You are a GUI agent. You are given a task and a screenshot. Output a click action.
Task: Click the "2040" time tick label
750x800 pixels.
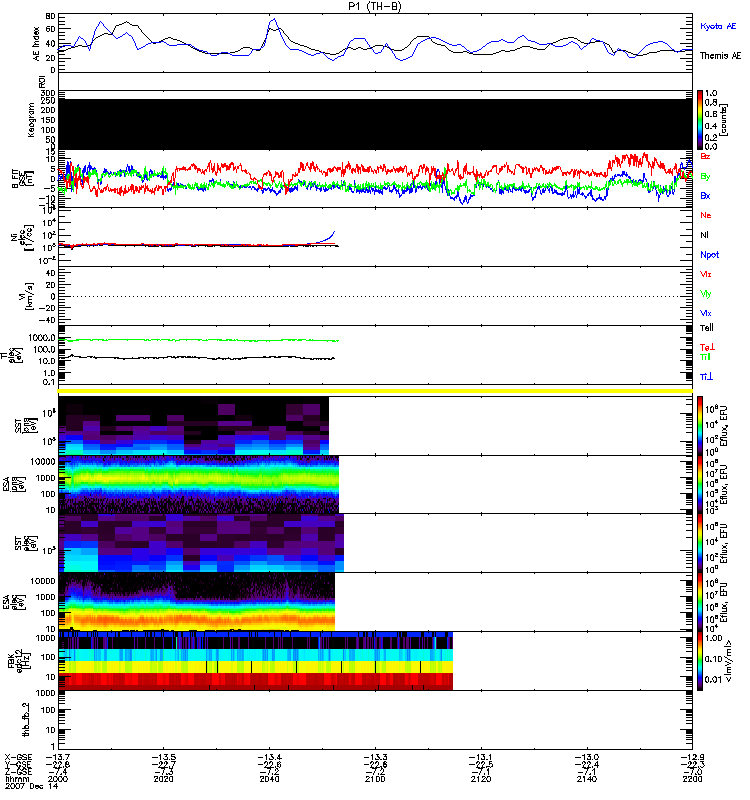269,779
